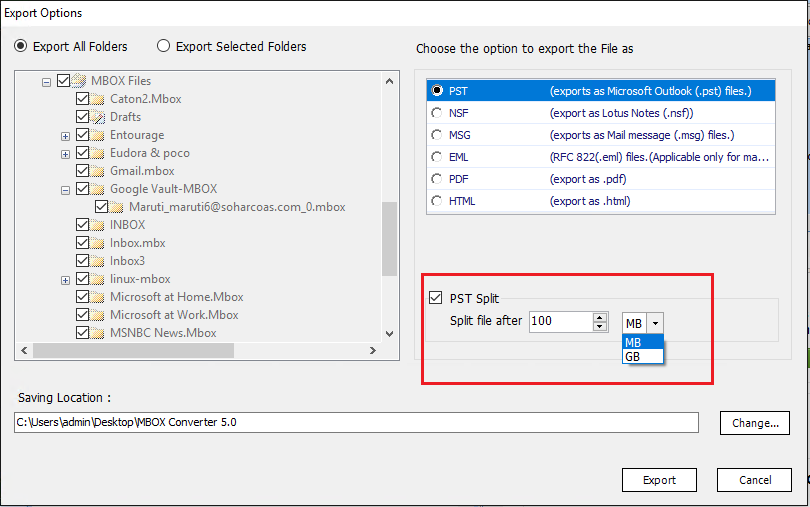Uncheck the Gmail.mbox checkbox
The image size is (810, 507).
point(82,170)
